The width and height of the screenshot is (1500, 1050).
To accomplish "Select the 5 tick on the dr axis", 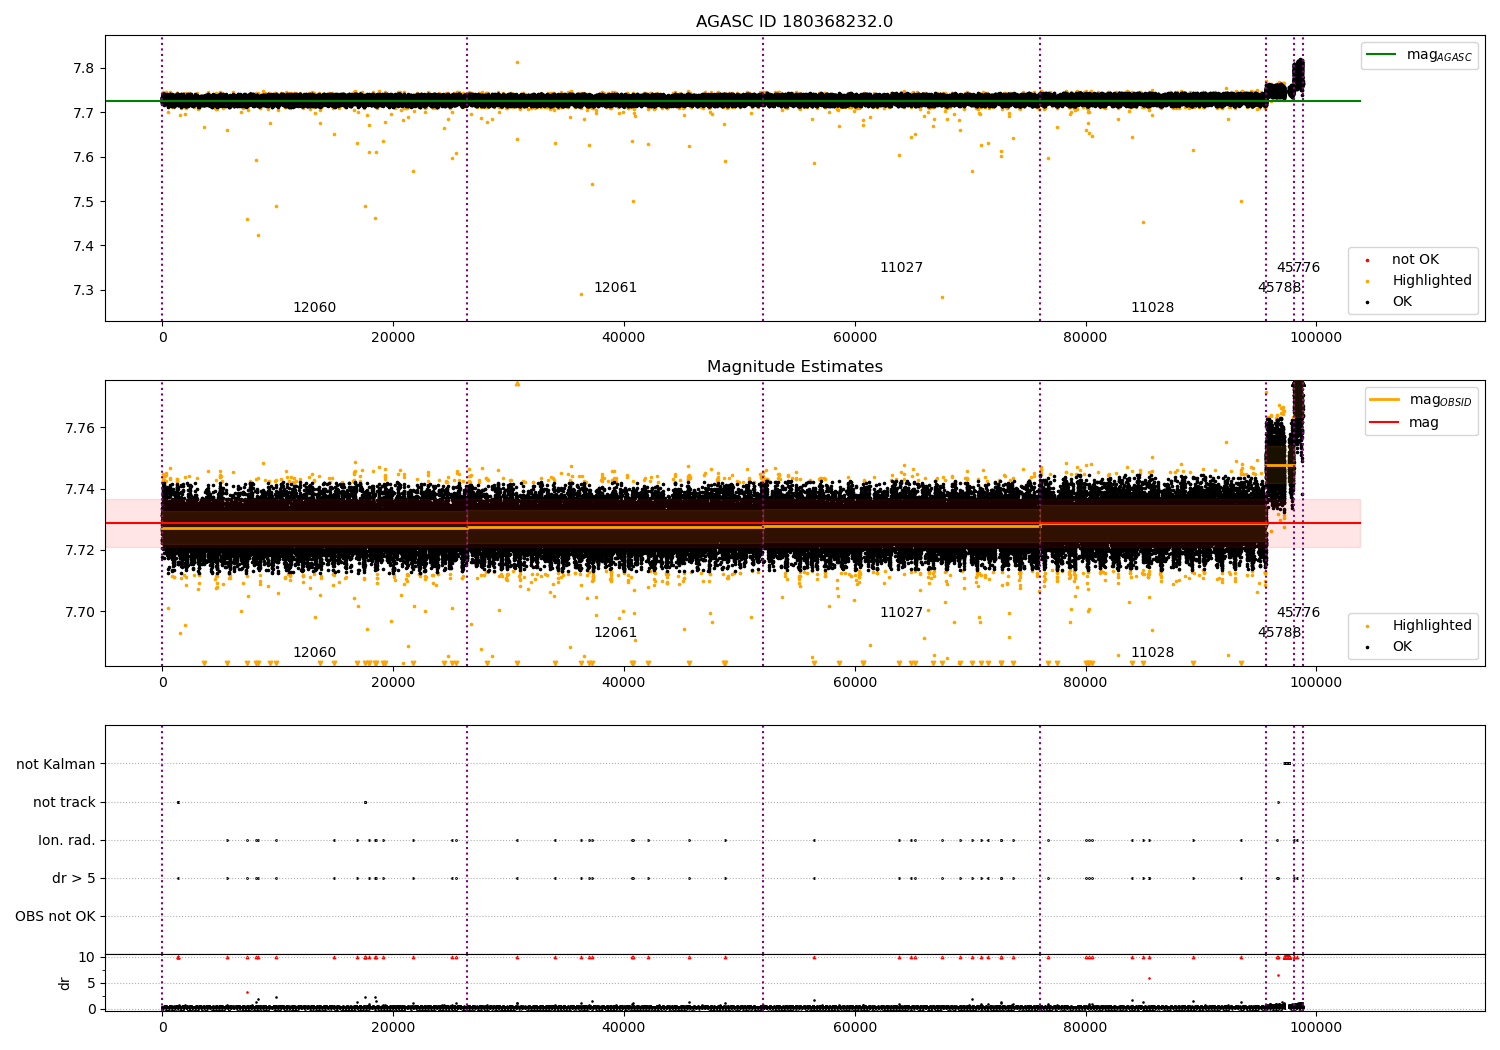I will [x=91, y=983].
